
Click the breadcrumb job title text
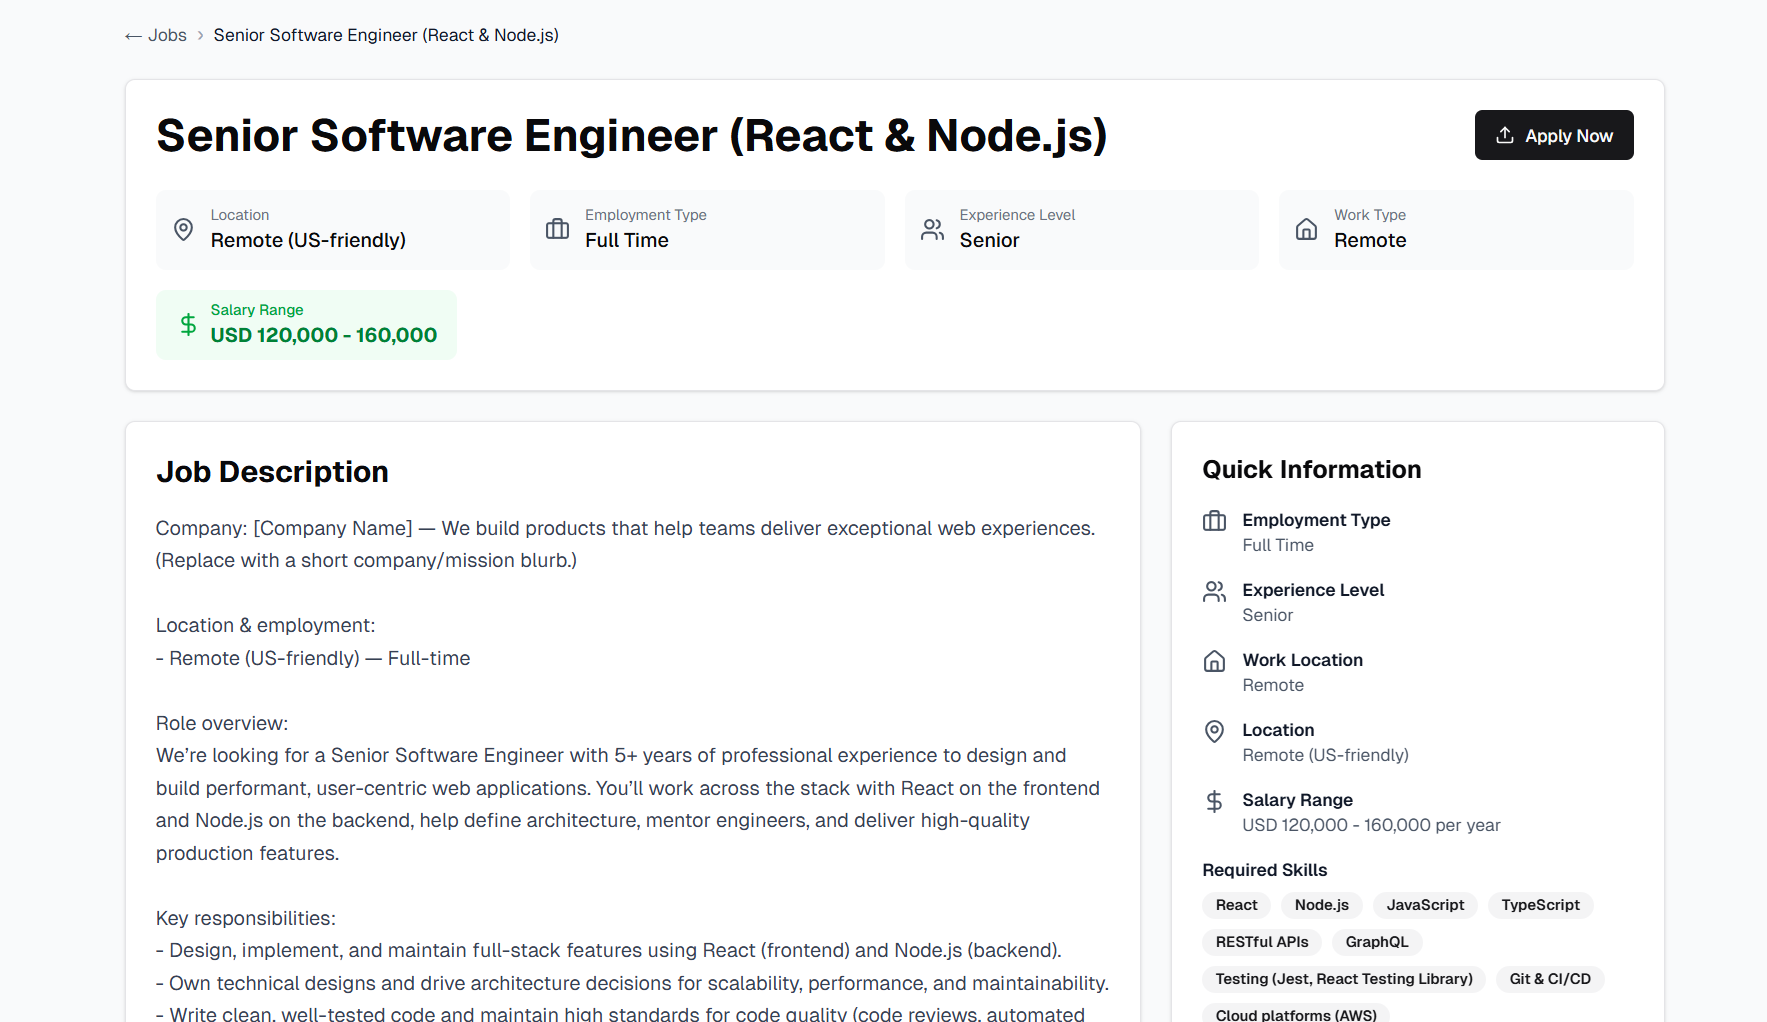point(386,36)
